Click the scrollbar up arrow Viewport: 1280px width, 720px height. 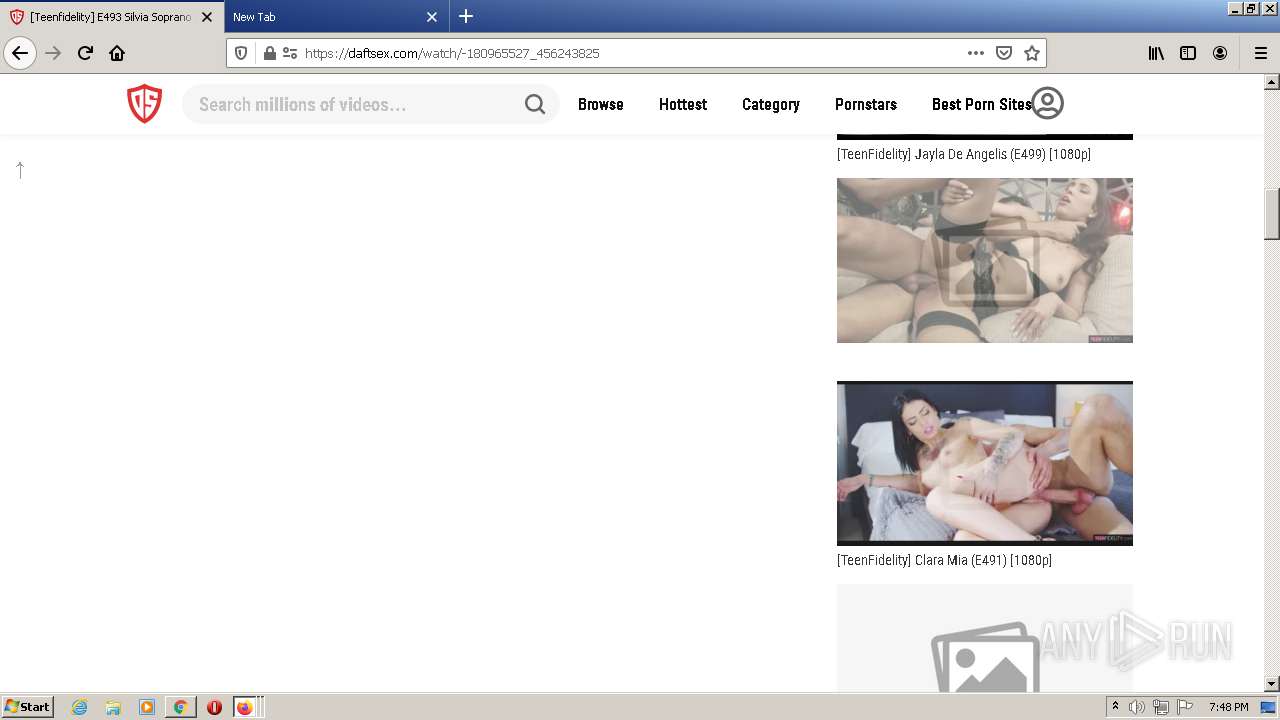[x=1272, y=82]
